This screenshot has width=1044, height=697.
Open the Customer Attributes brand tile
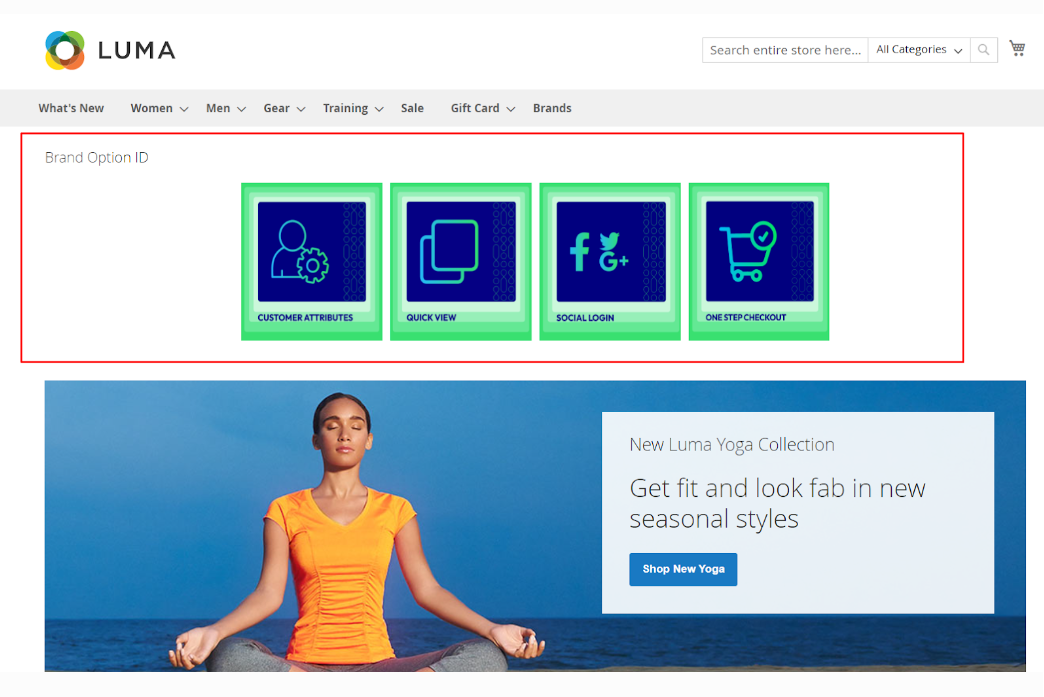(x=311, y=261)
